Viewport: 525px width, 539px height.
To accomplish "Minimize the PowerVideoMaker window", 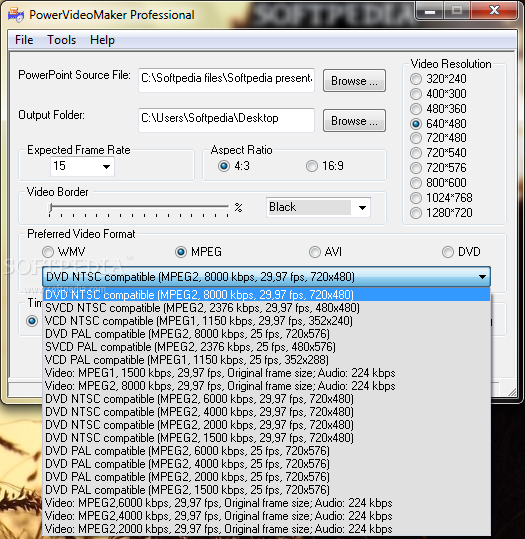I will click(430, 11).
